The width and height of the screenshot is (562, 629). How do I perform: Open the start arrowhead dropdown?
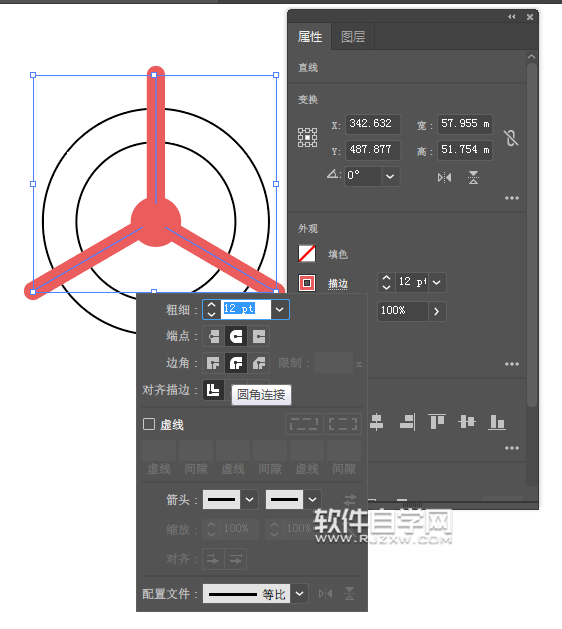coord(250,500)
